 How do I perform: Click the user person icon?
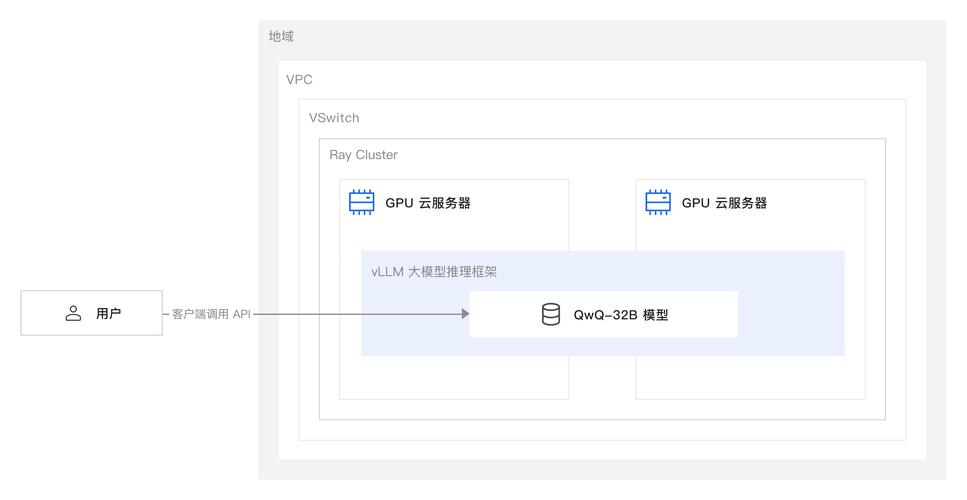73,314
